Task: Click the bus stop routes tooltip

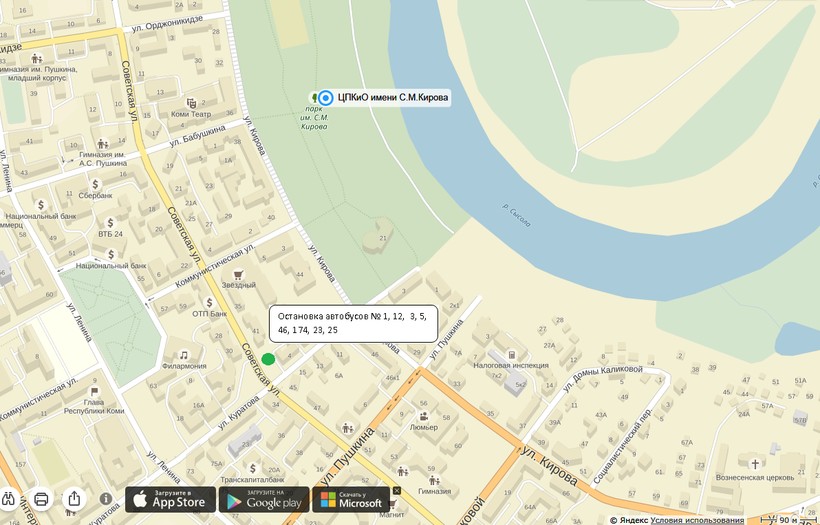Action: [353, 323]
